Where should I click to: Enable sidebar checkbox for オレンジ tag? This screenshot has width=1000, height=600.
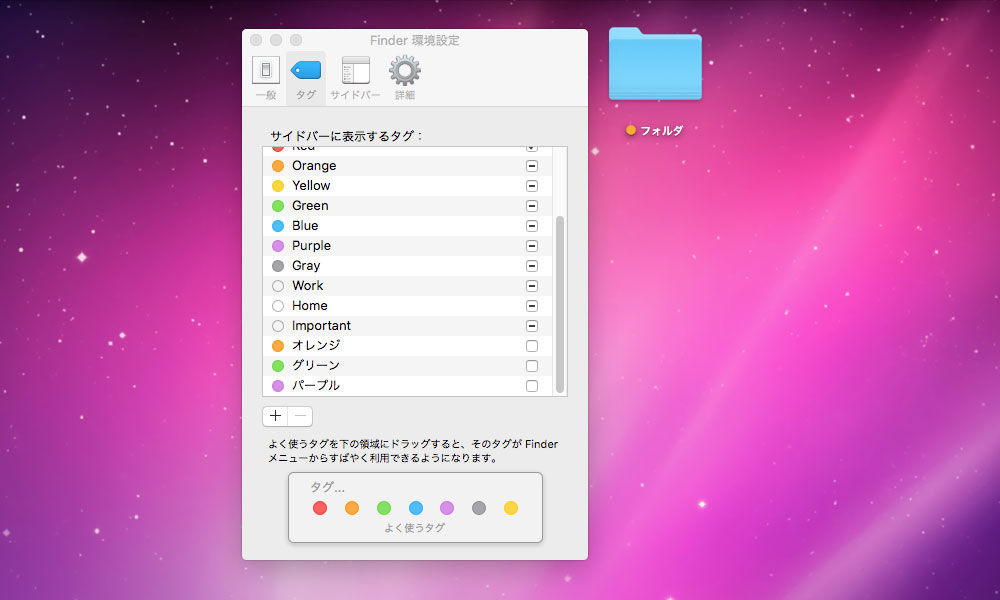tap(532, 346)
